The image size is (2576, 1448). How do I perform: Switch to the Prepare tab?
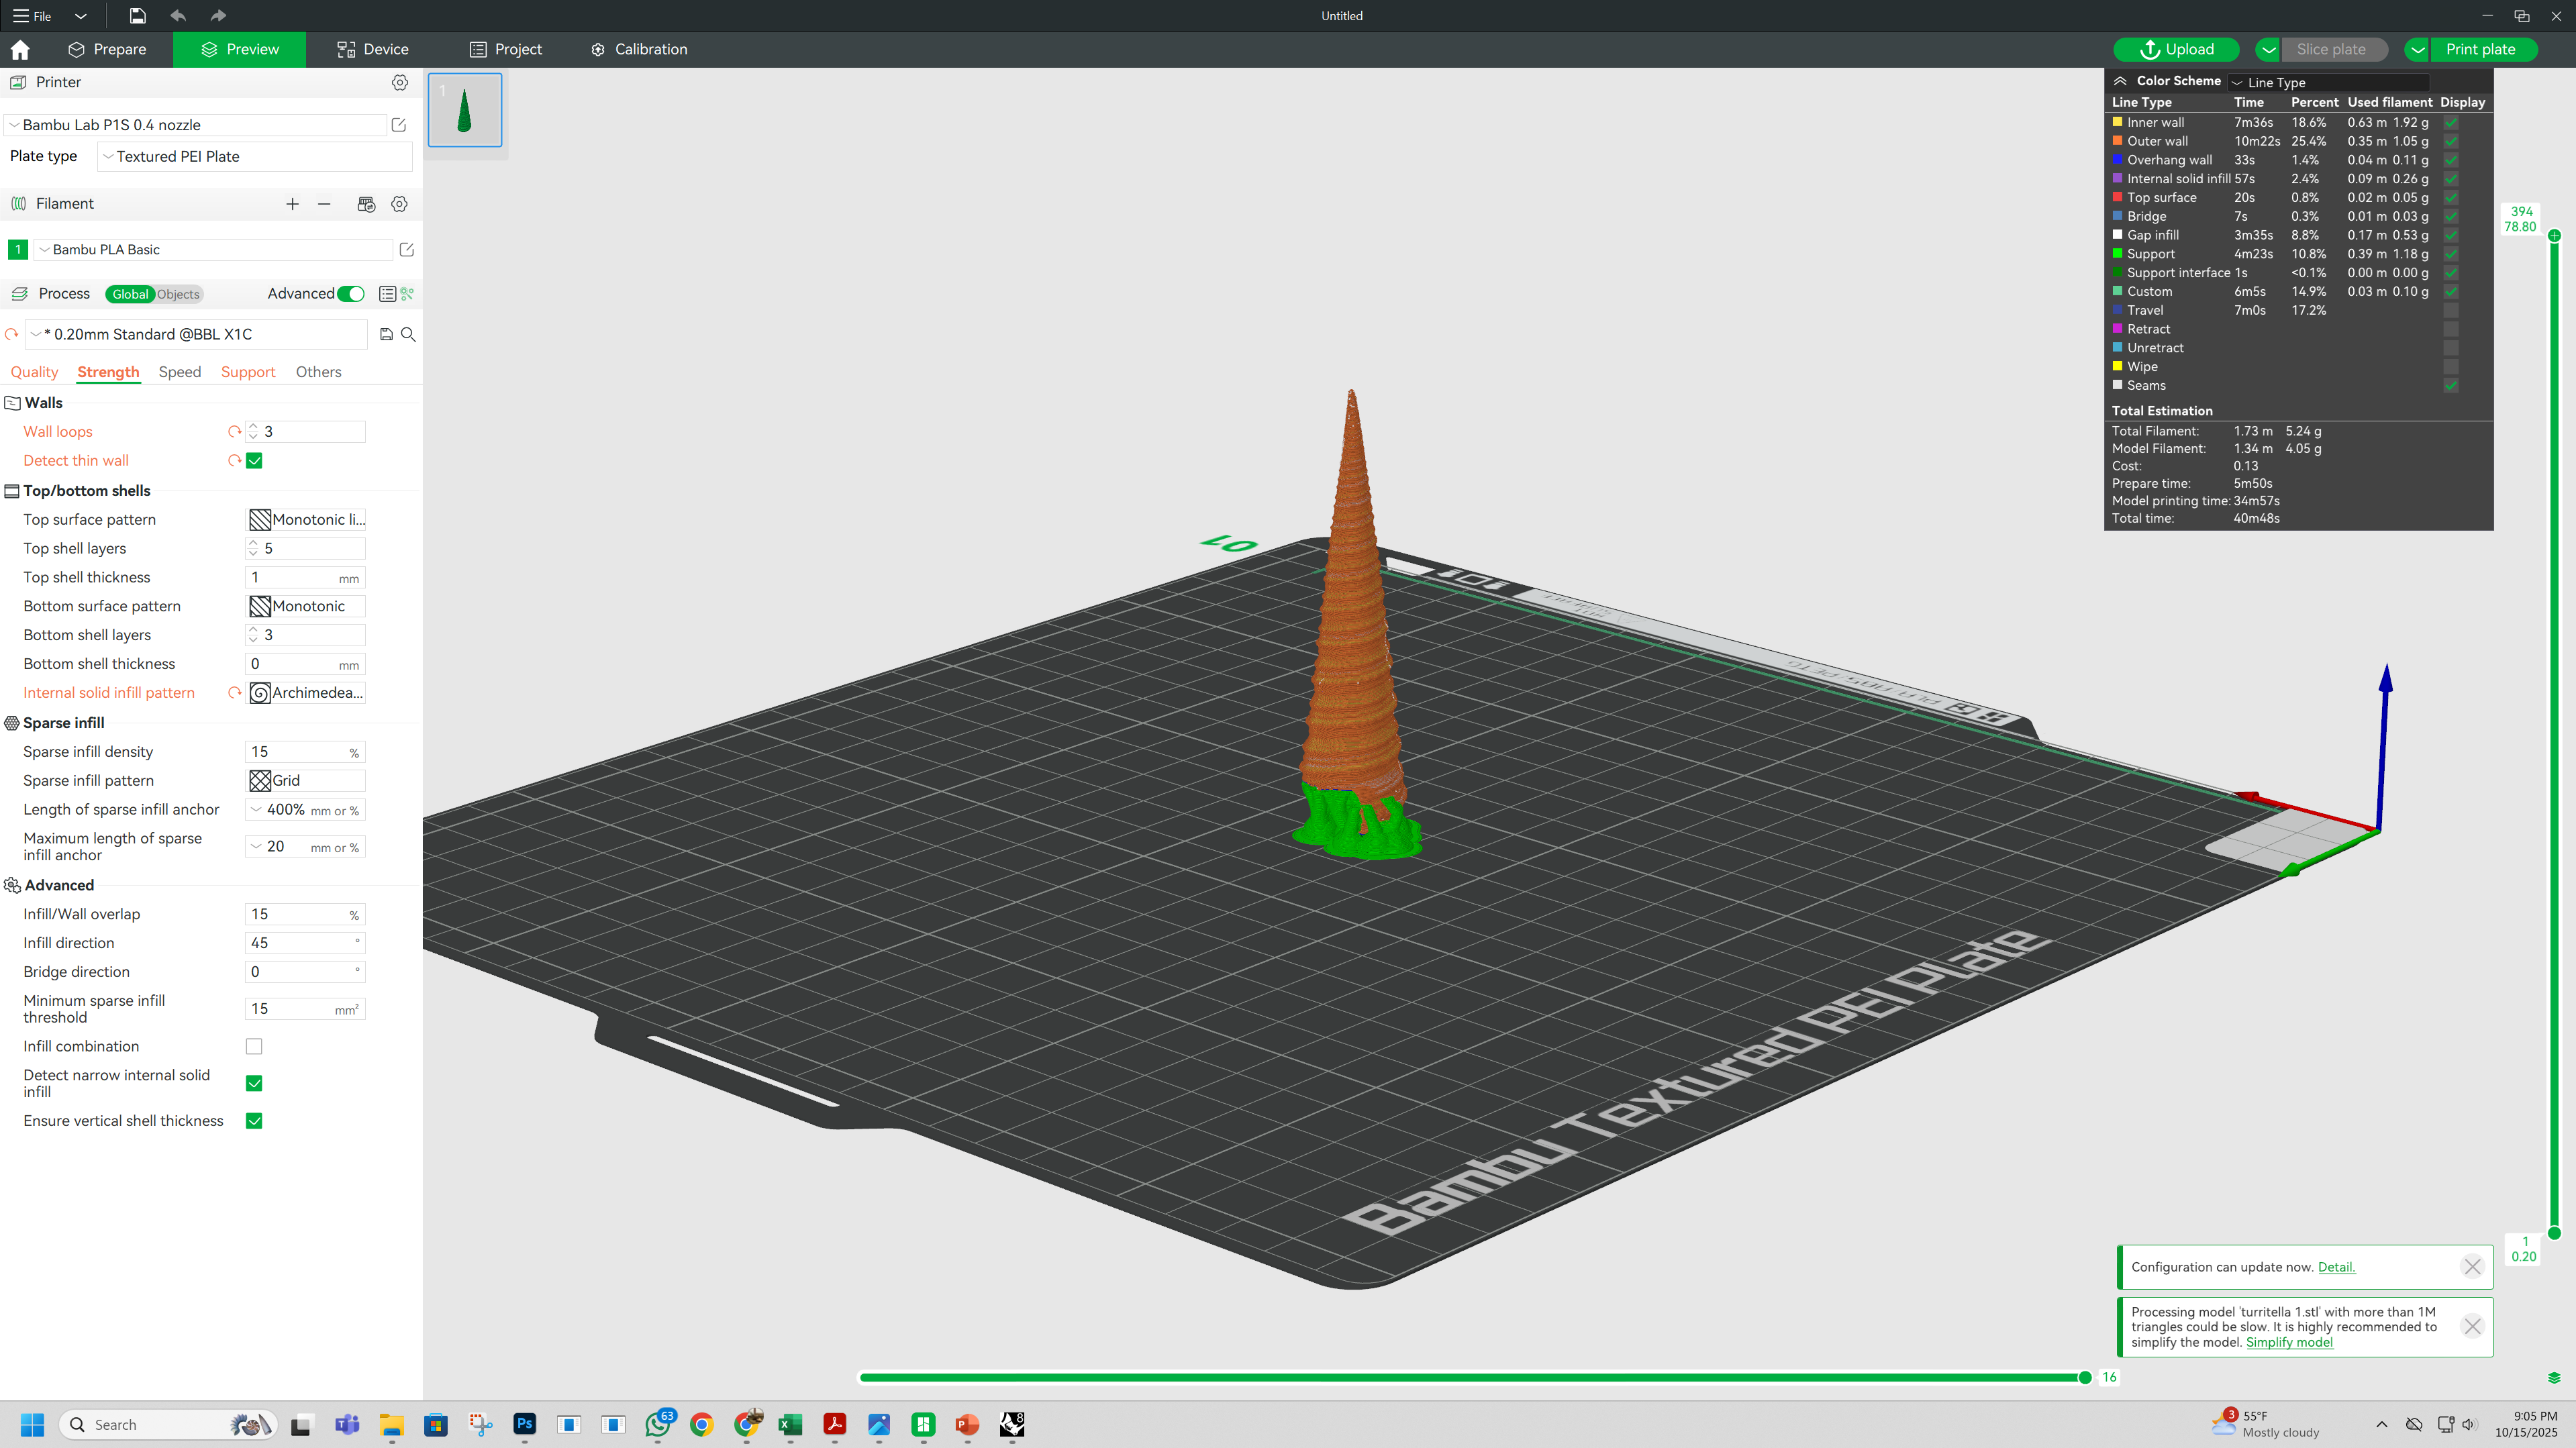107,50
